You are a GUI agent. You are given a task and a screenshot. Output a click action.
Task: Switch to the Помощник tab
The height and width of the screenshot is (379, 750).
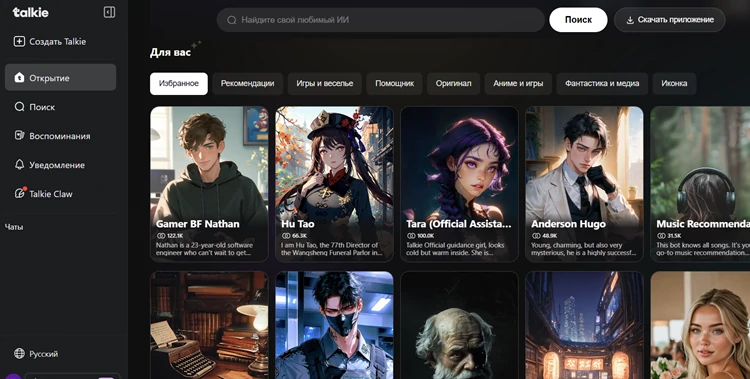tap(395, 83)
